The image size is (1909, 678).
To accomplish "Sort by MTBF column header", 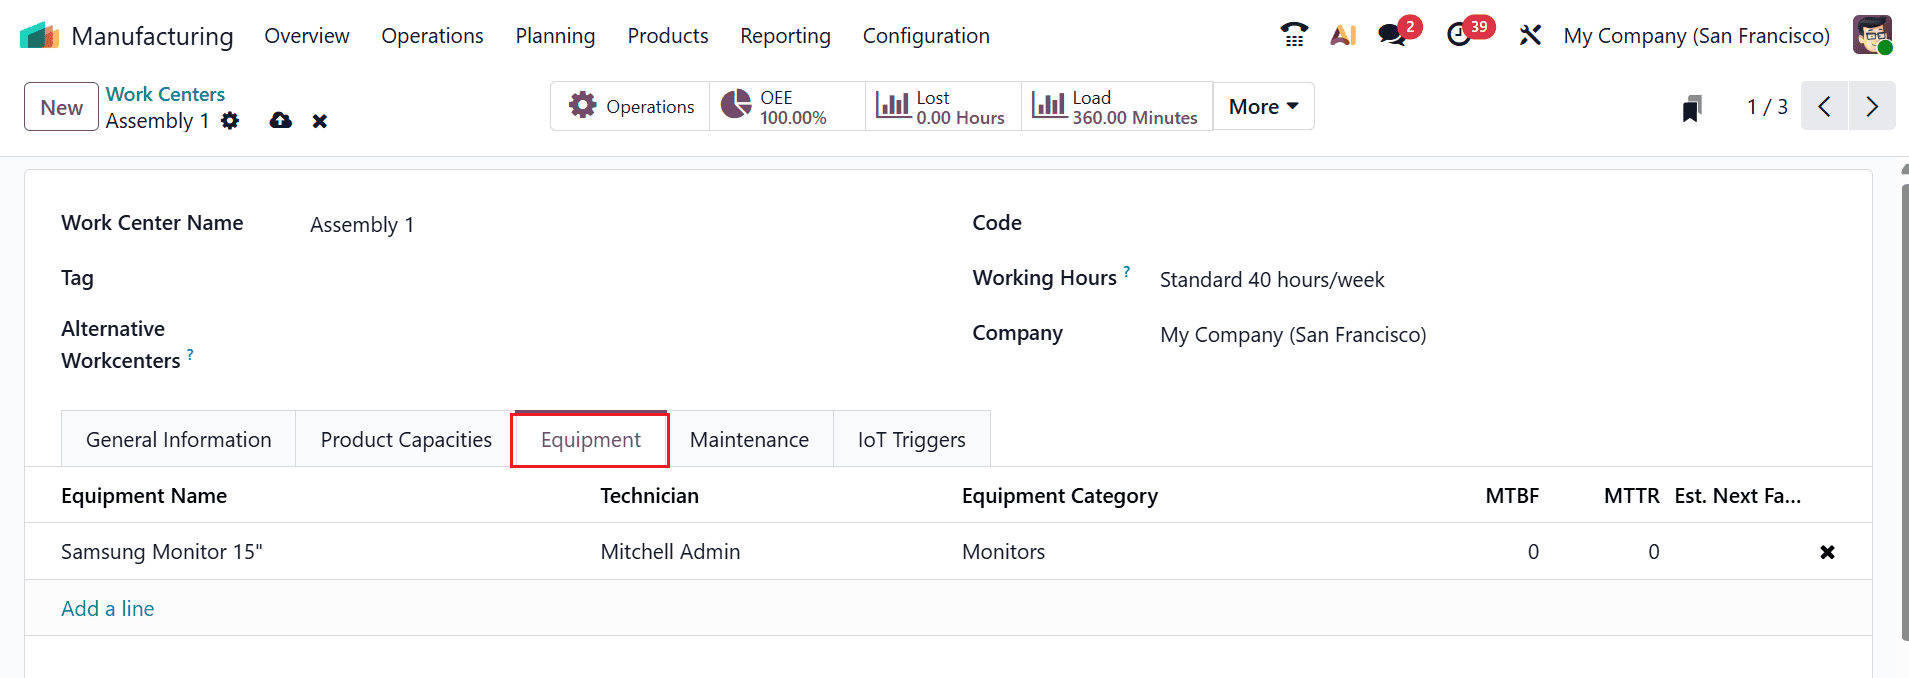I will (x=1512, y=496).
